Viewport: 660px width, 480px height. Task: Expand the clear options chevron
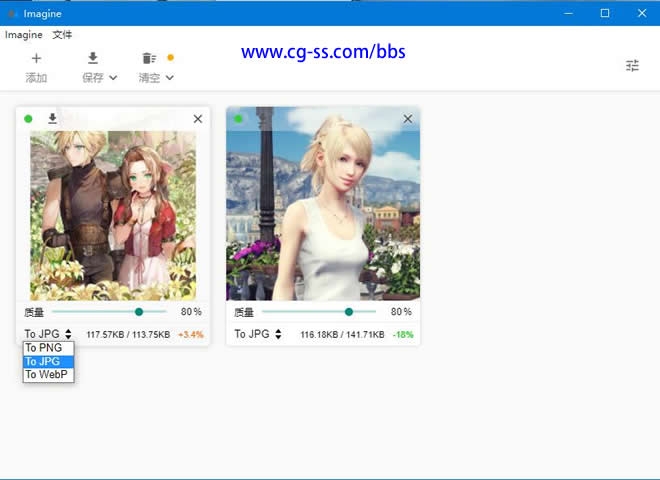pos(169,78)
